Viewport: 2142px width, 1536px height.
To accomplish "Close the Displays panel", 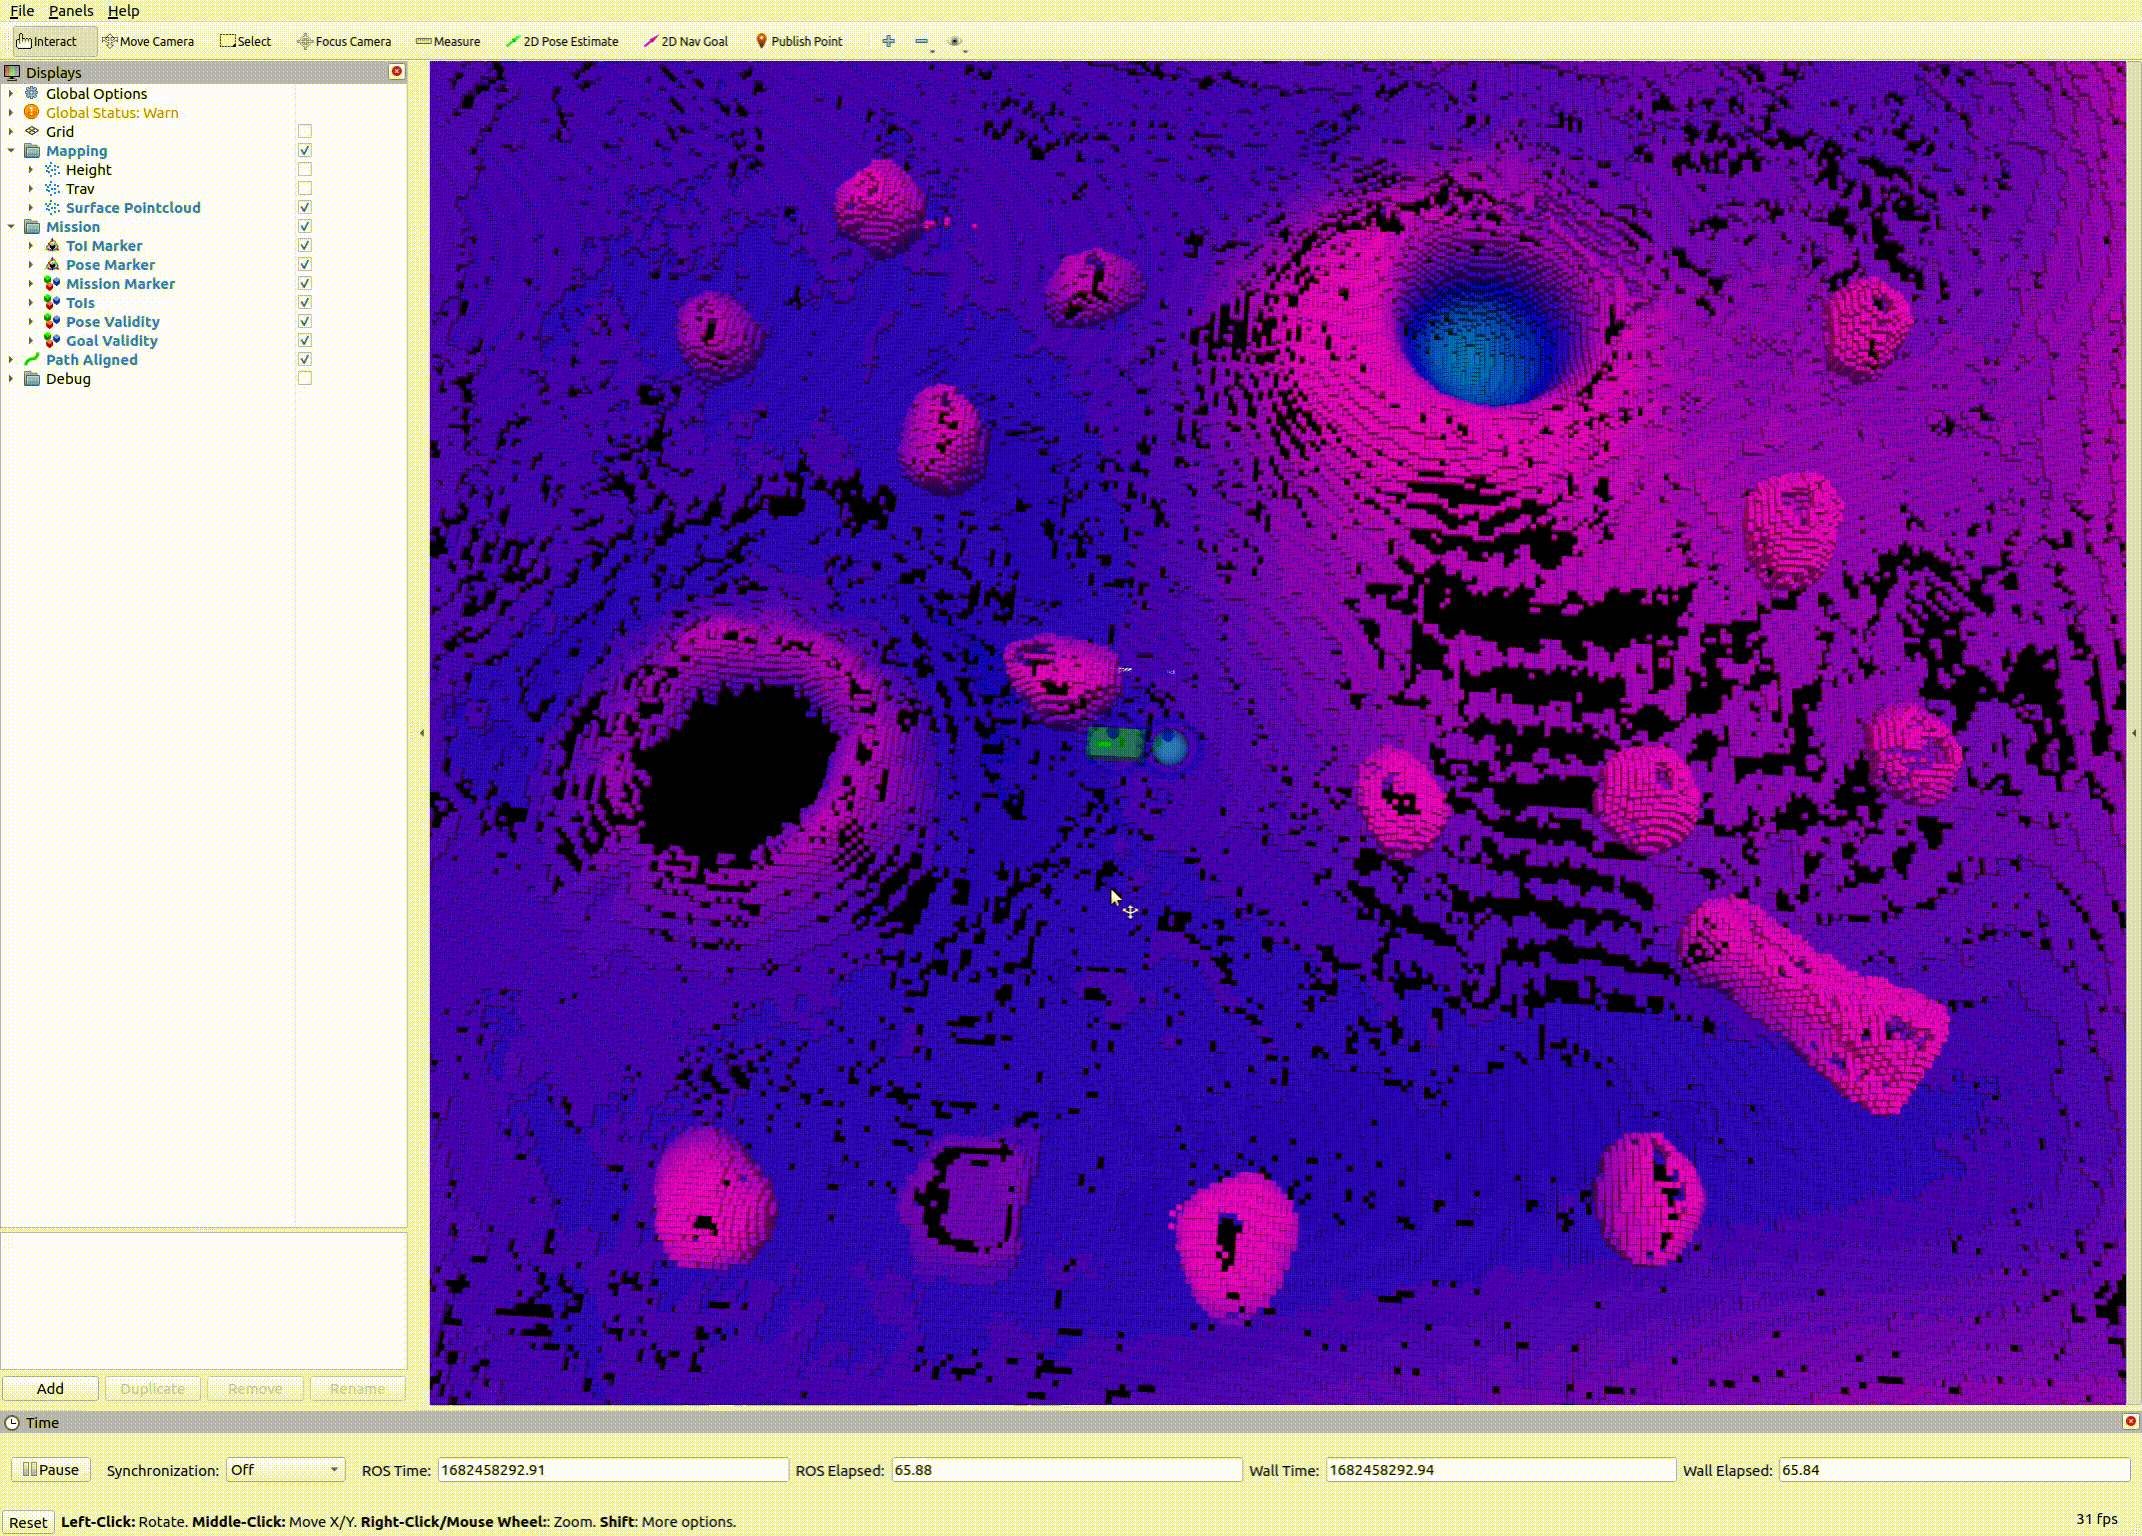I will pyautogui.click(x=397, y=71).
